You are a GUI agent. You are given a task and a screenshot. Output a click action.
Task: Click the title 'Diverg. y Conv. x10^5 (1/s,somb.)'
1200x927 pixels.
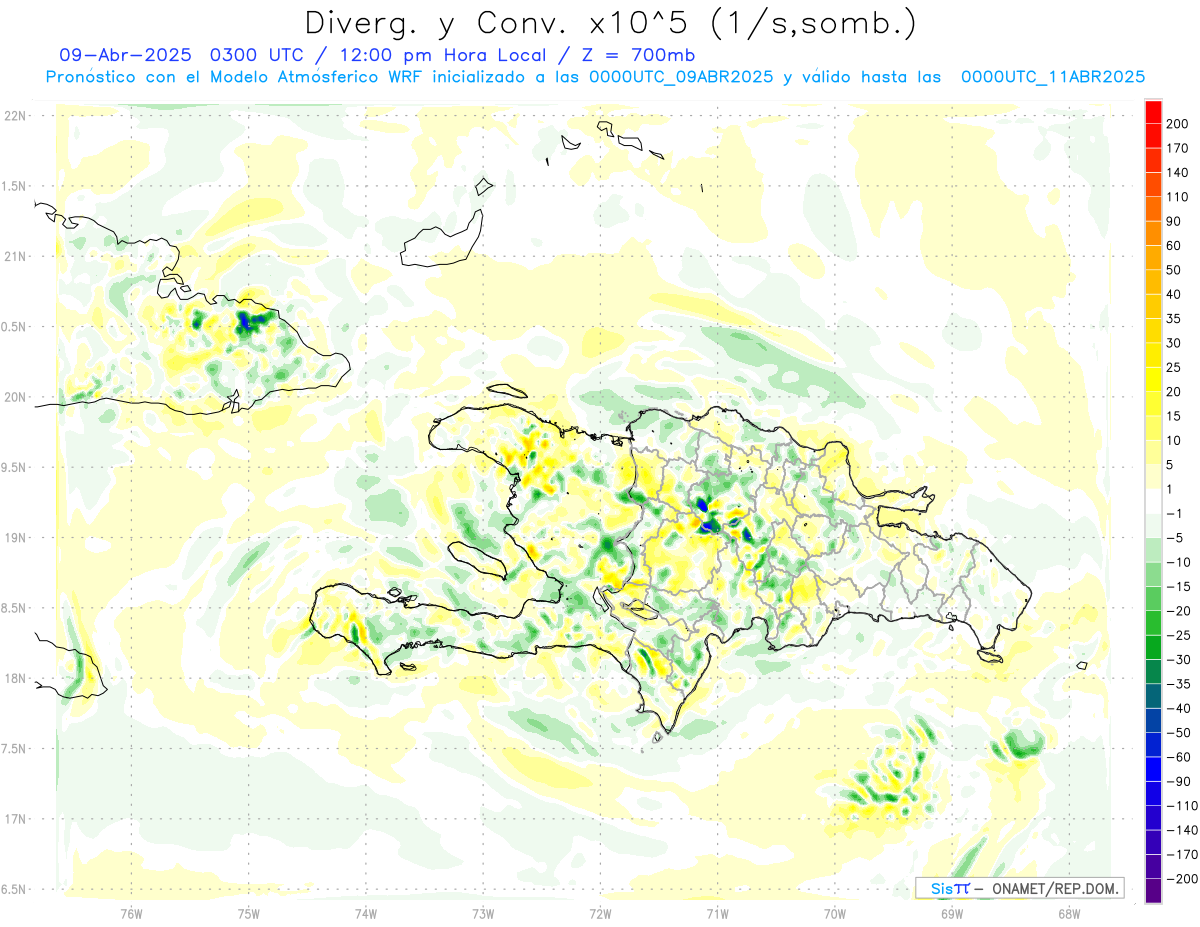(x=610, y=23)
